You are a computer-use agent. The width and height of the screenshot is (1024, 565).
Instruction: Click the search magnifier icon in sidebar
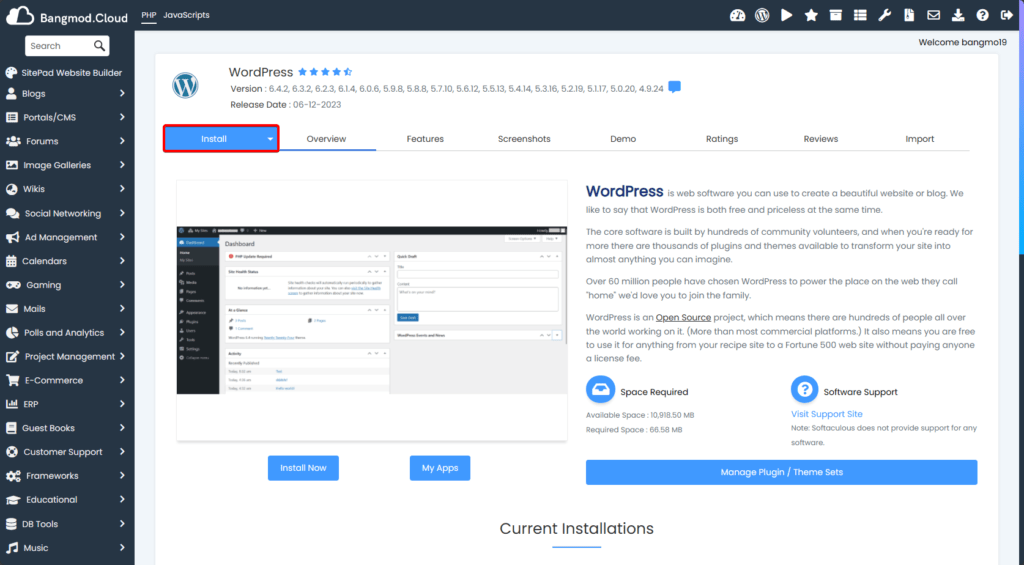[x=99, y=46]
